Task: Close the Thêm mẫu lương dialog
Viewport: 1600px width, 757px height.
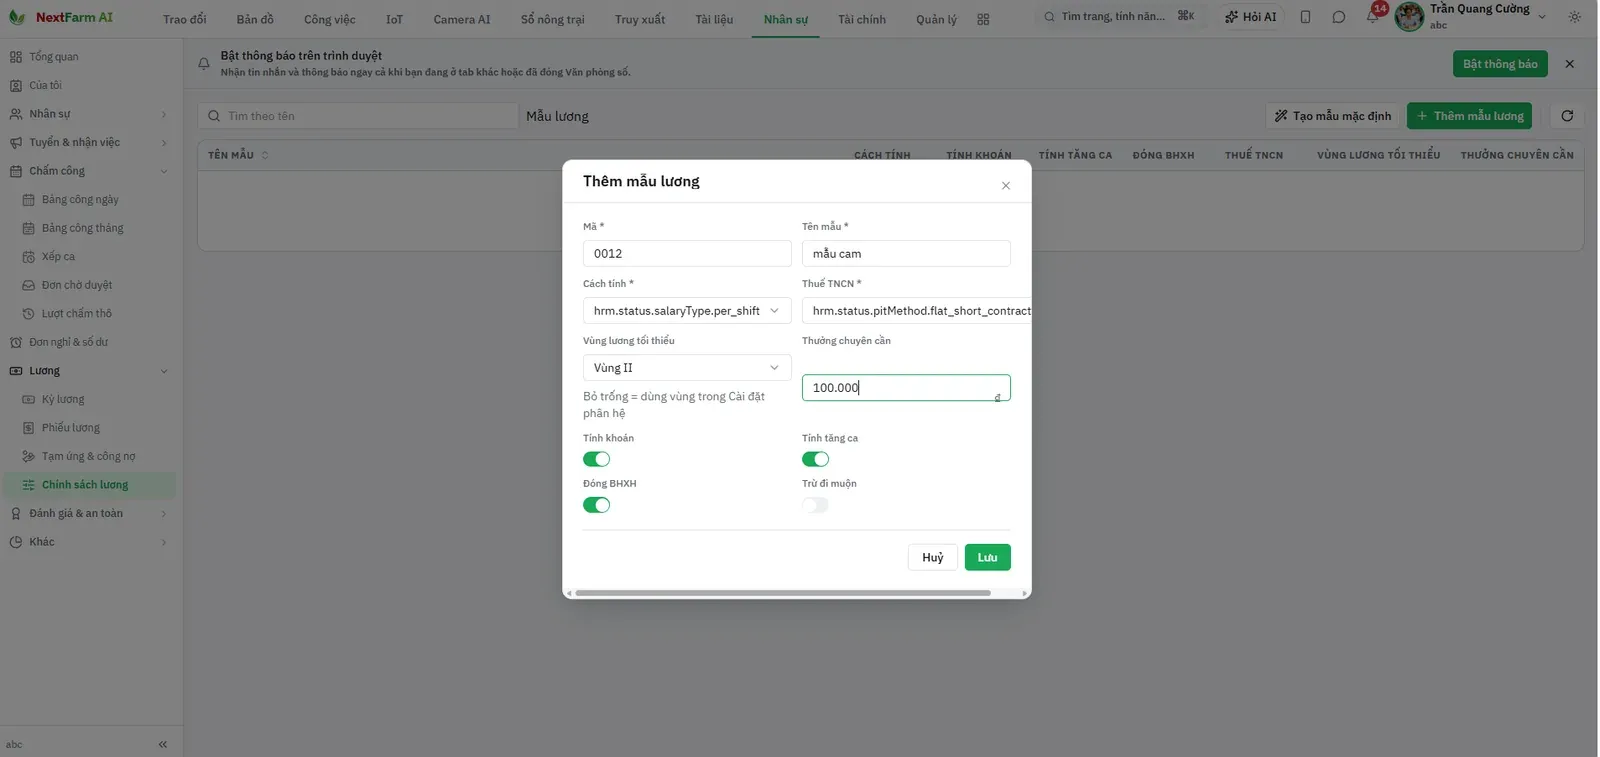Action: (x=1006, y=185)
